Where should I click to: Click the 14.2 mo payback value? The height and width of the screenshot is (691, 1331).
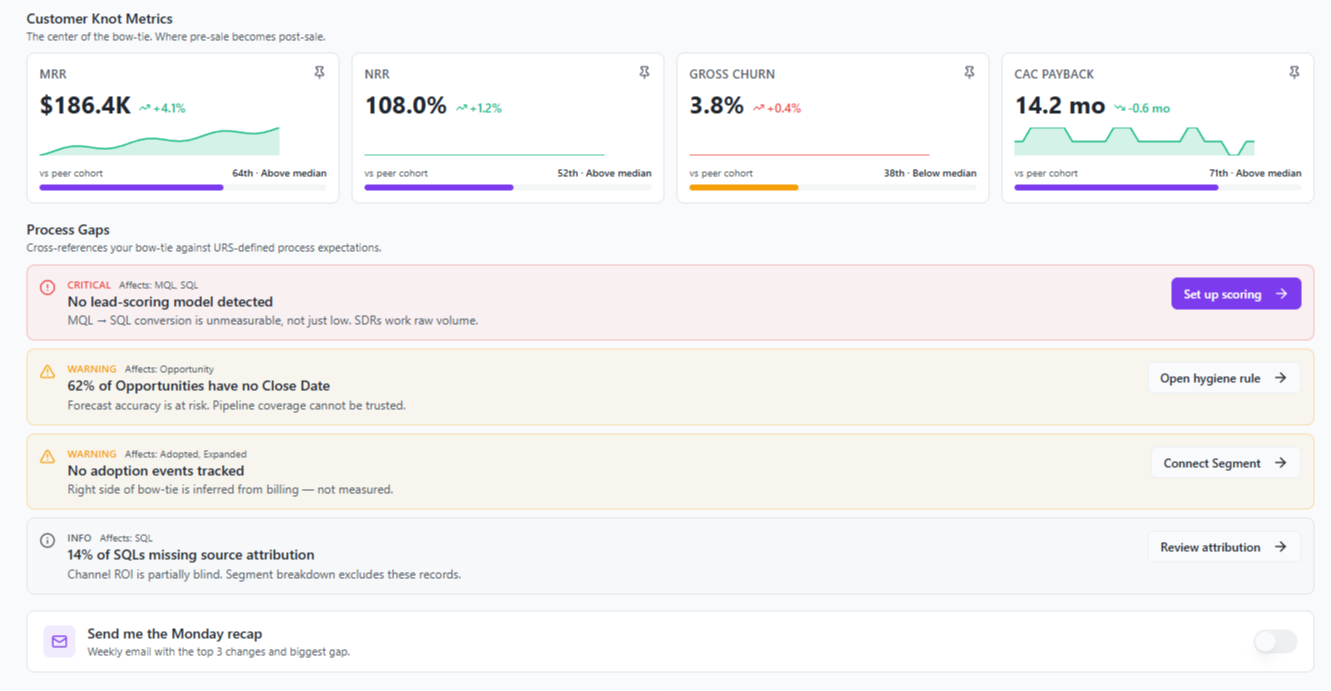pyautogui.click(x=1060, y=105)
